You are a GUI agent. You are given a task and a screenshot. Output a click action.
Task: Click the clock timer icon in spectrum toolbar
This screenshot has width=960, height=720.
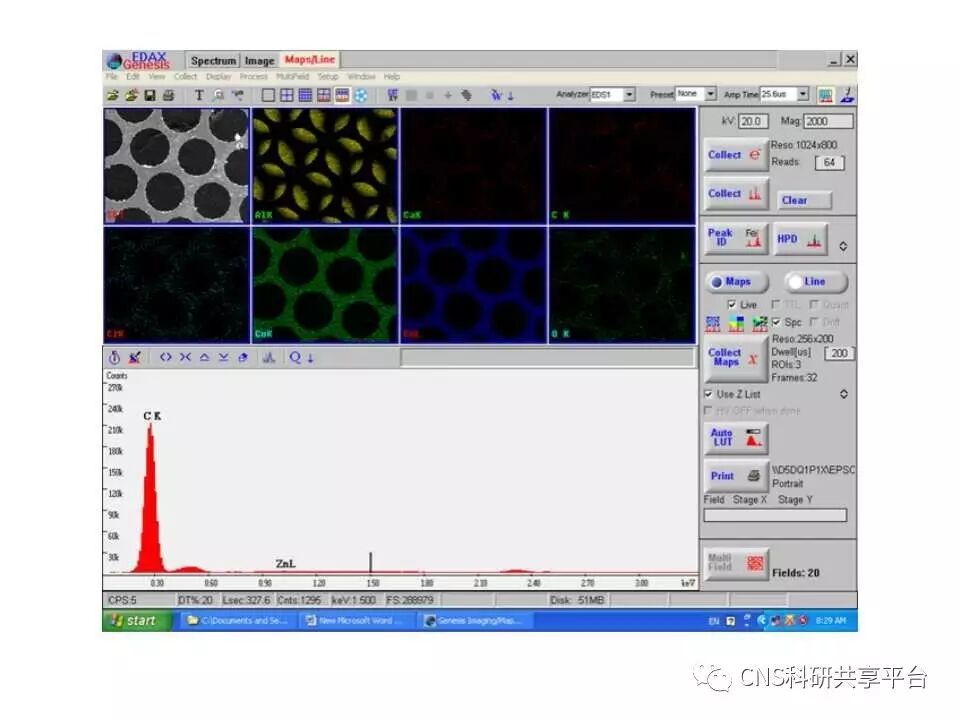click(x=114, y=358)
